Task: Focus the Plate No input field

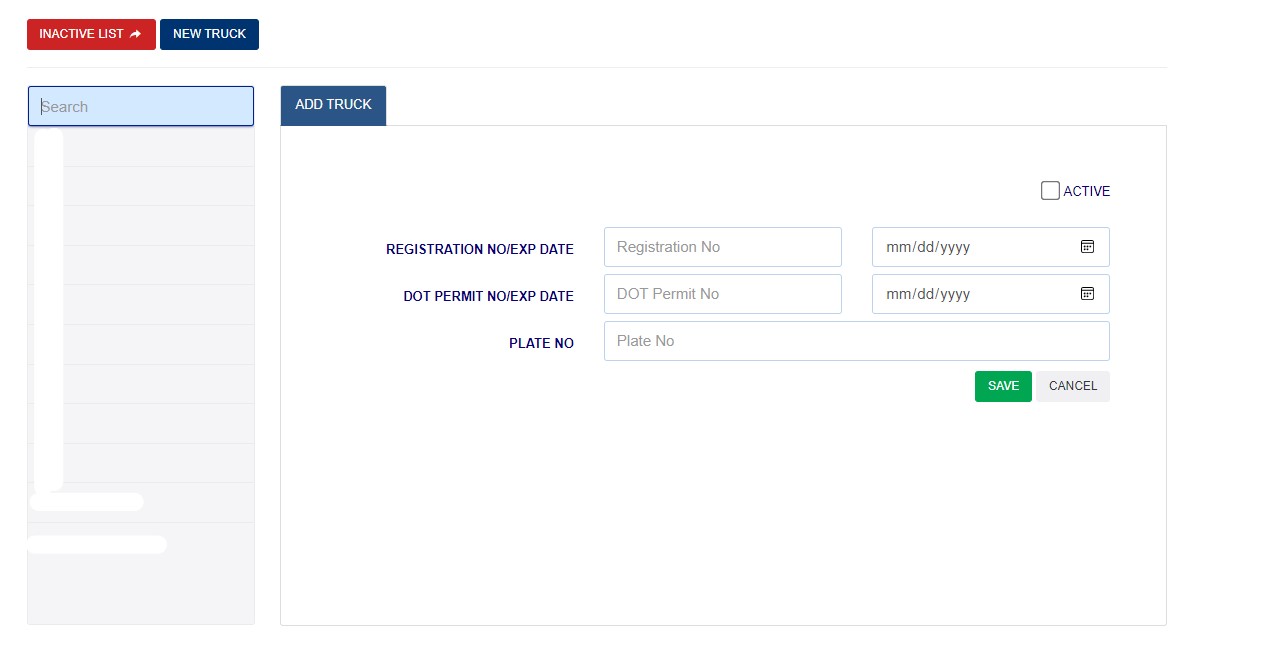Action: coord(856,341)
